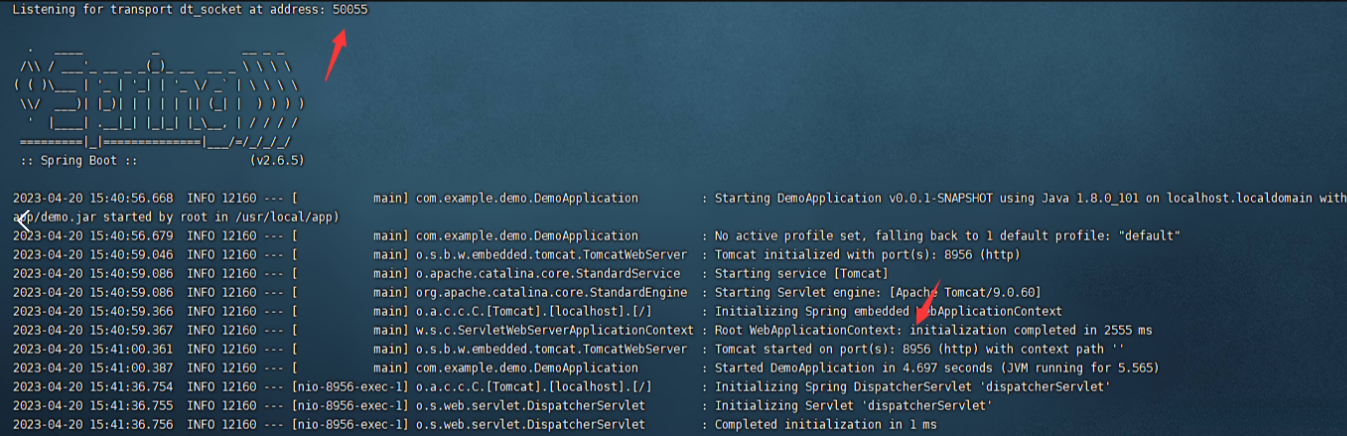Viewport: 1347px width, 436px height.
Task: Click 'initialization completed in 2555 ms' text
Action: [1032, 330]
